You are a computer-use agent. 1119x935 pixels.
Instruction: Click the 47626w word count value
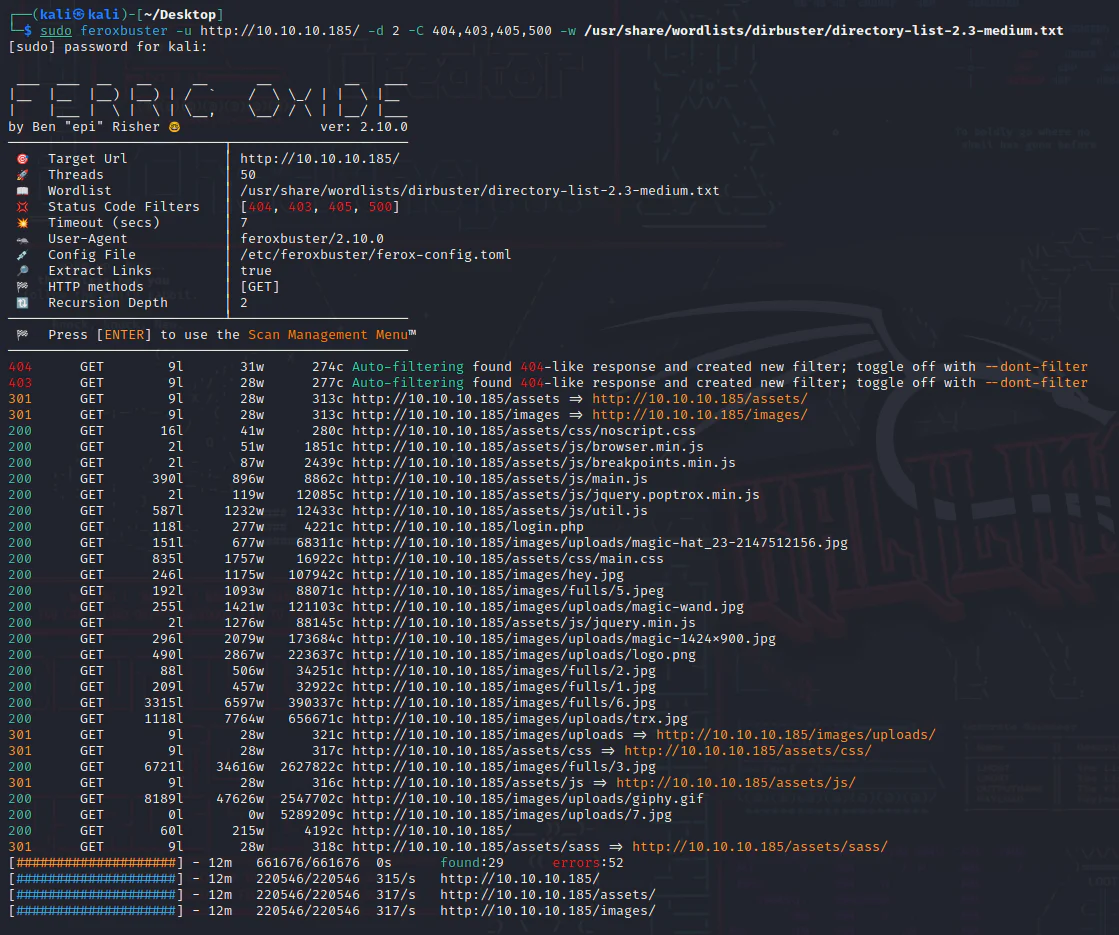pos(240,799)
